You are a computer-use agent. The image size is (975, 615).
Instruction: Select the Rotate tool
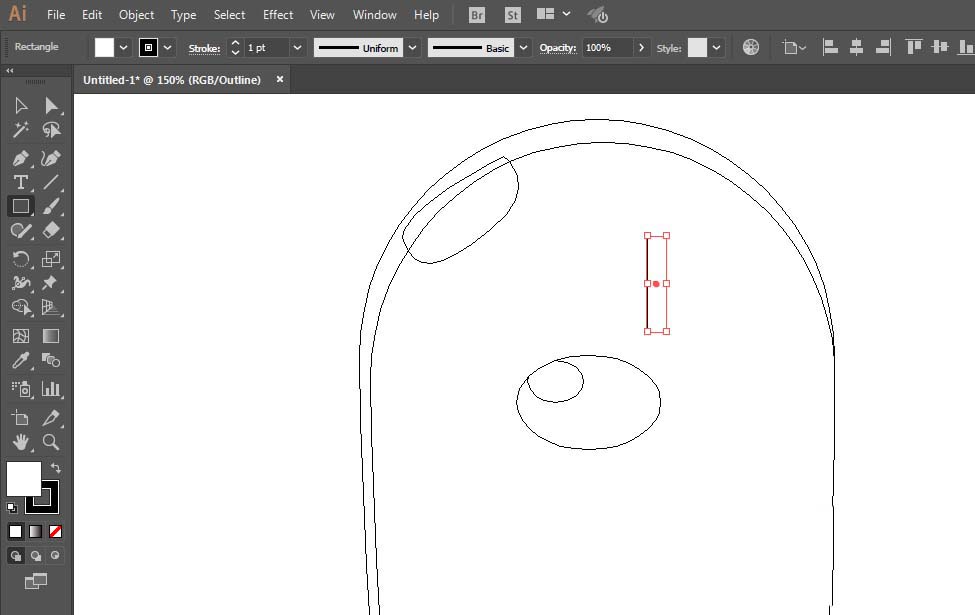coord(20,258)
